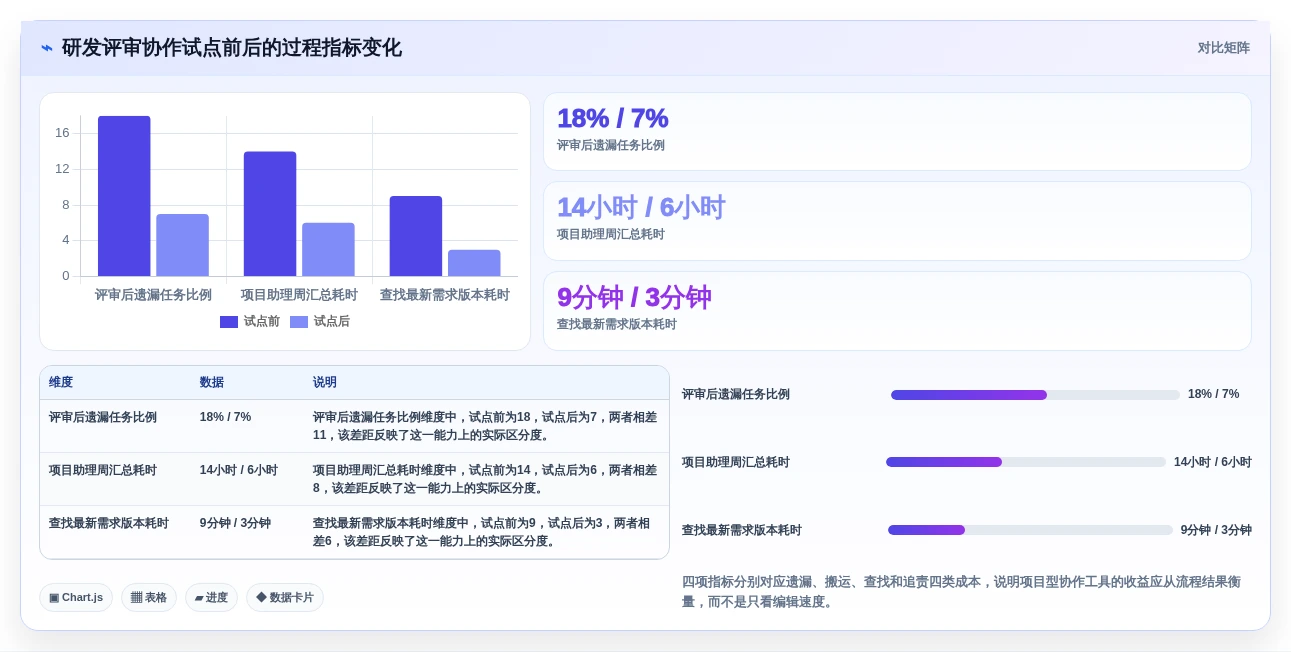This screenshot has height=652, width=1291.
Task: Click the 试点后 bar for 项目助理周汇总耗时
Action: pyautogui.click(x=328, y=249)
